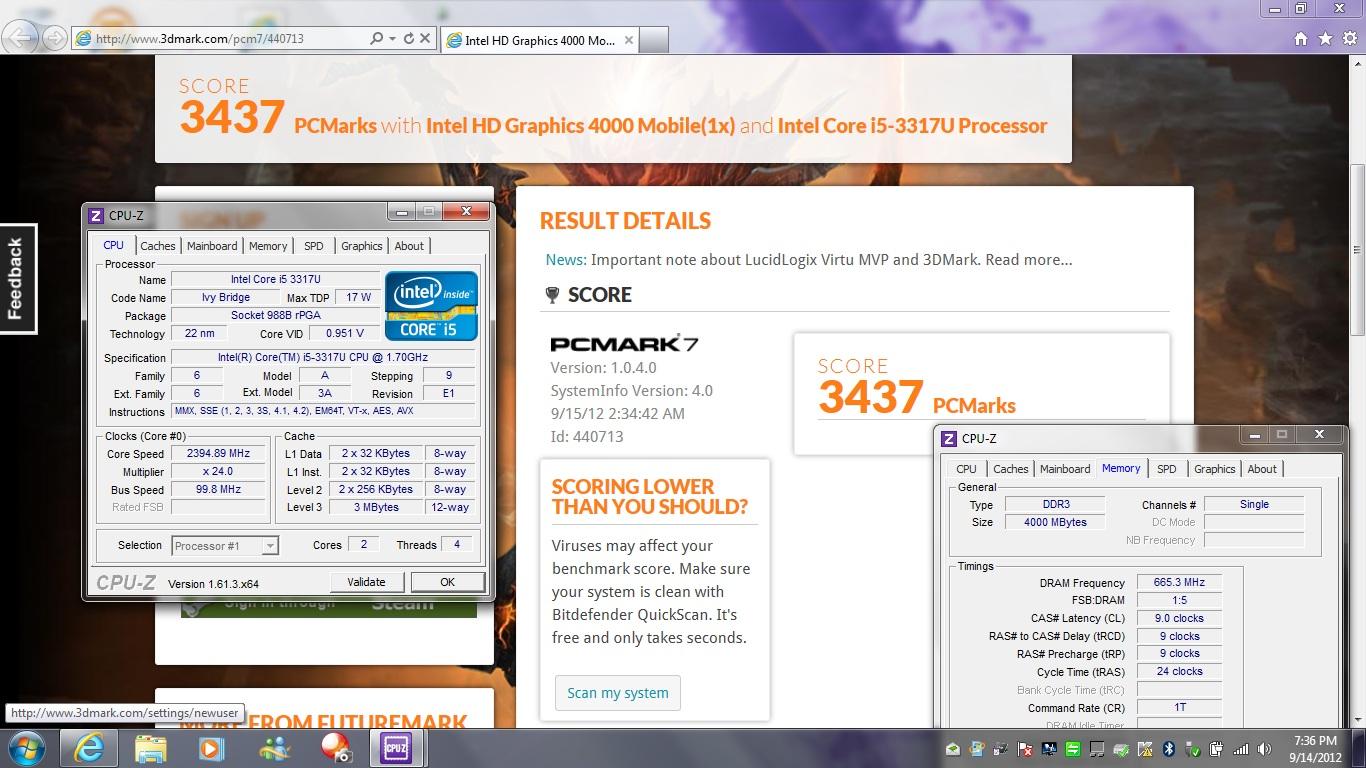1366x768 pixels.
Task: Click Validate button in CPU-Z
Action: click(366, 582)
